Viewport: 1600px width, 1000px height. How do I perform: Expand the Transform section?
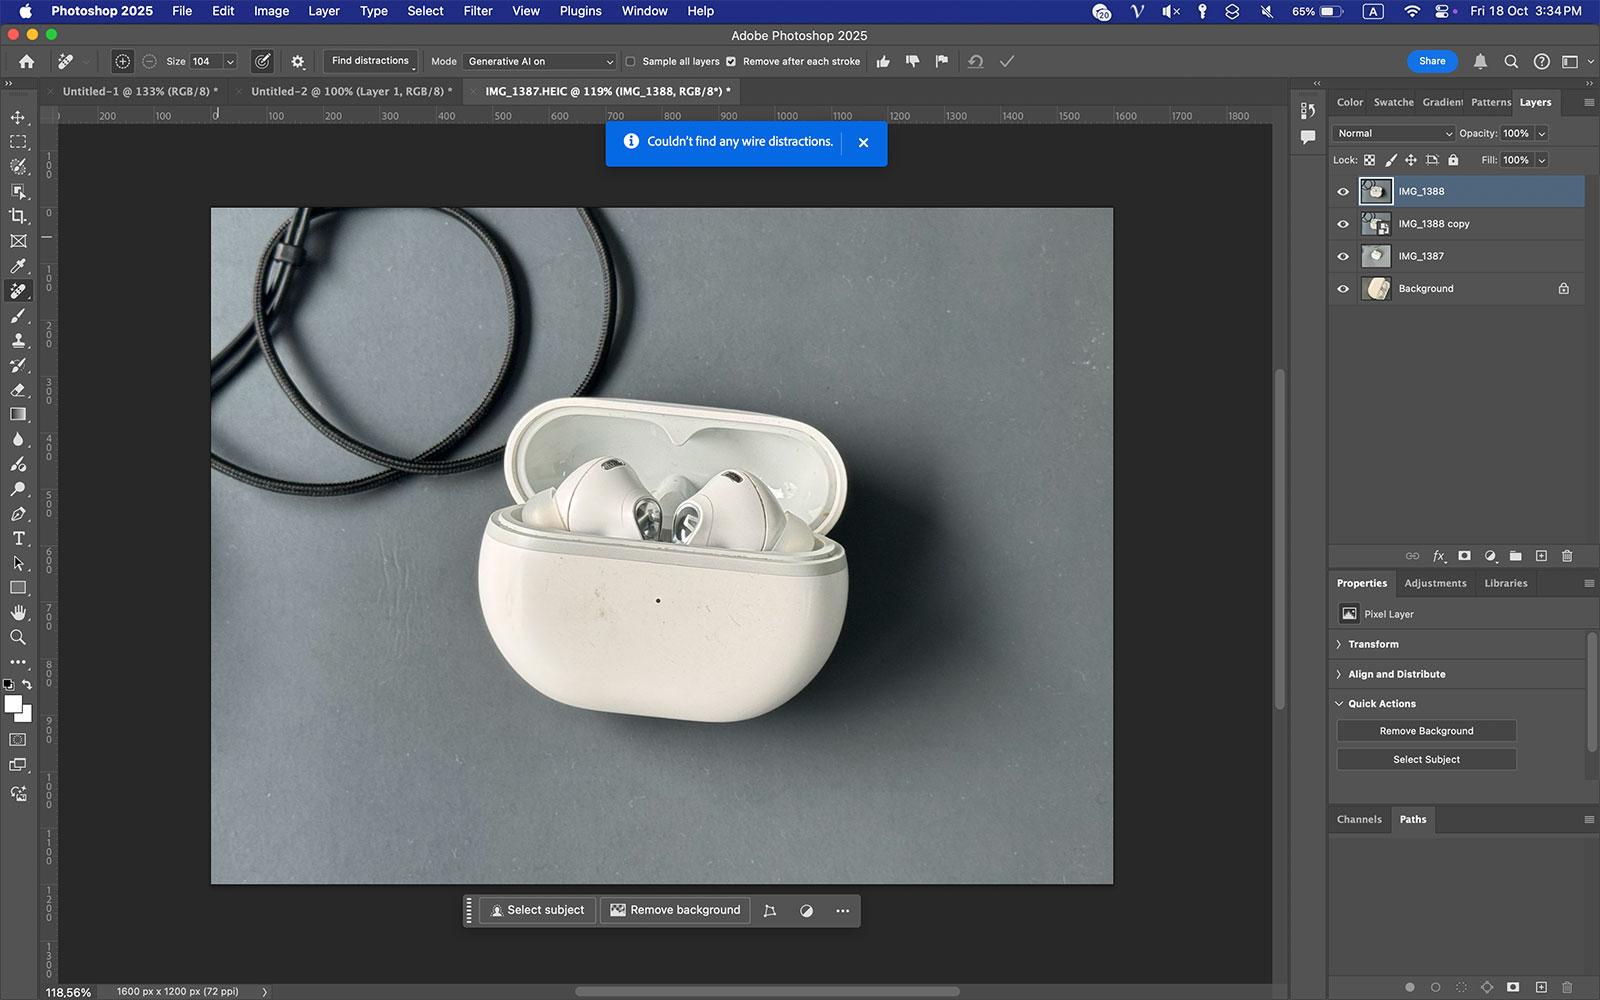click(1373, 645)
